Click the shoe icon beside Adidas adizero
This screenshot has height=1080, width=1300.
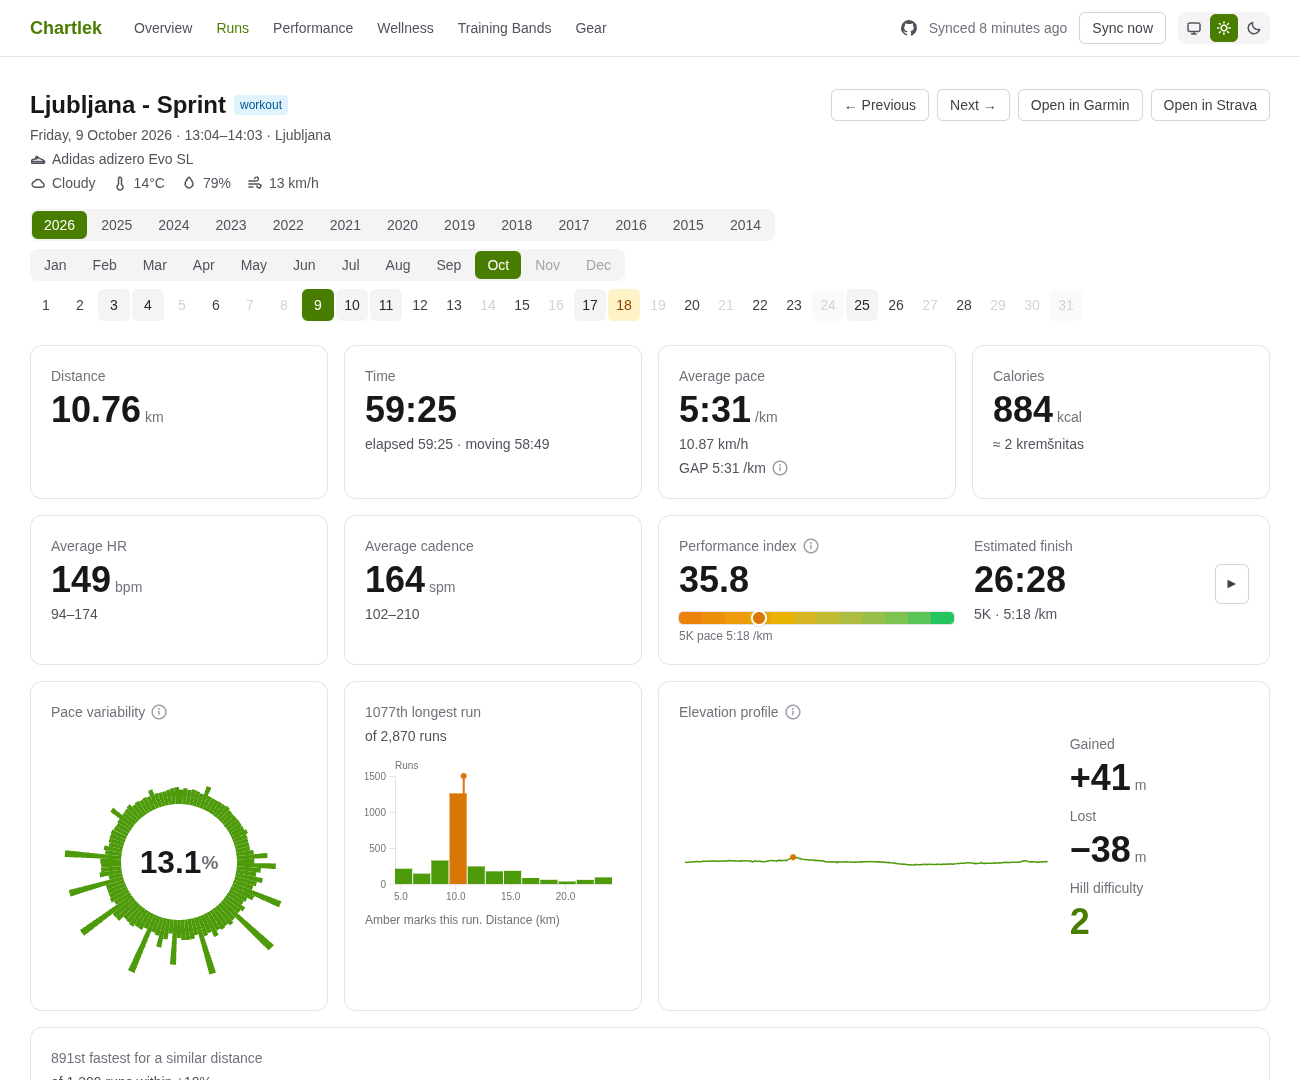point(38,159)
